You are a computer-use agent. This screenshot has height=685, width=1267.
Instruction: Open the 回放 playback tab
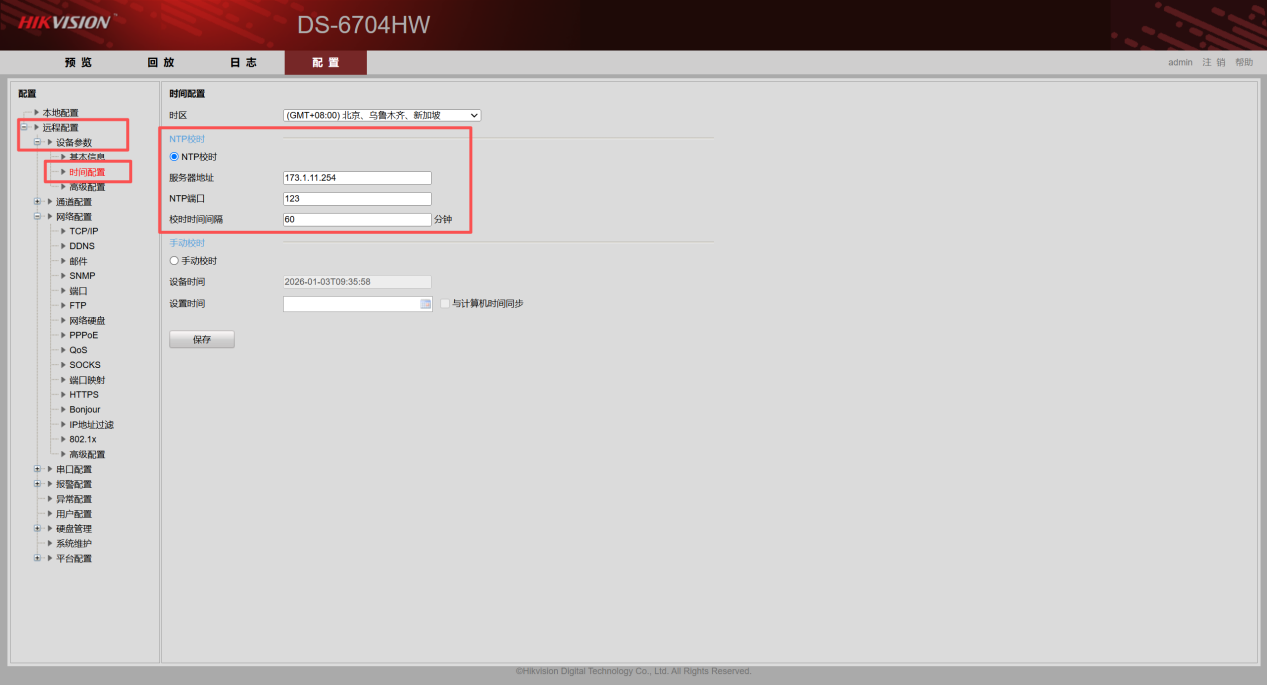[x=161, y=63]
